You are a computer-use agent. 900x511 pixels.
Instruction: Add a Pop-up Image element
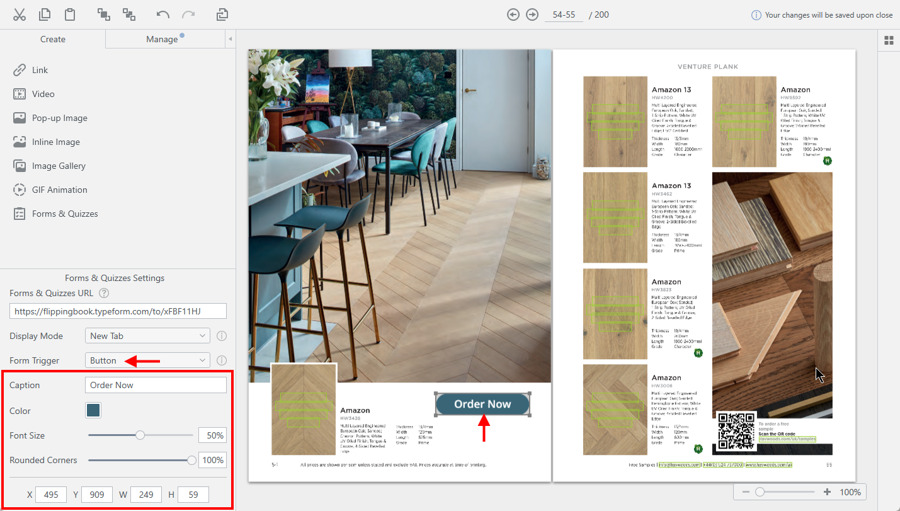pyautogui.click(x=51, y=118)
